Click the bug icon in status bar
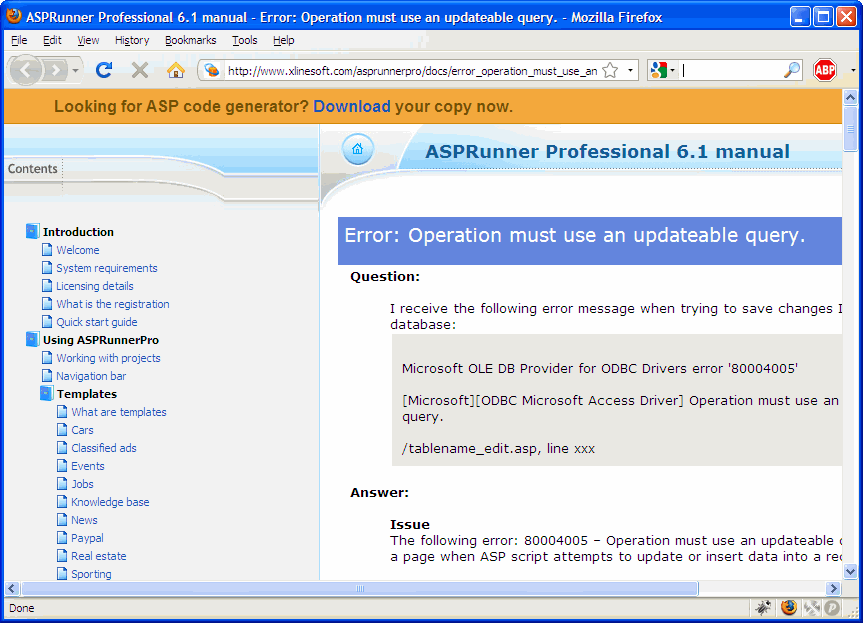Screen dimensions: 863x623 [763, 608]
